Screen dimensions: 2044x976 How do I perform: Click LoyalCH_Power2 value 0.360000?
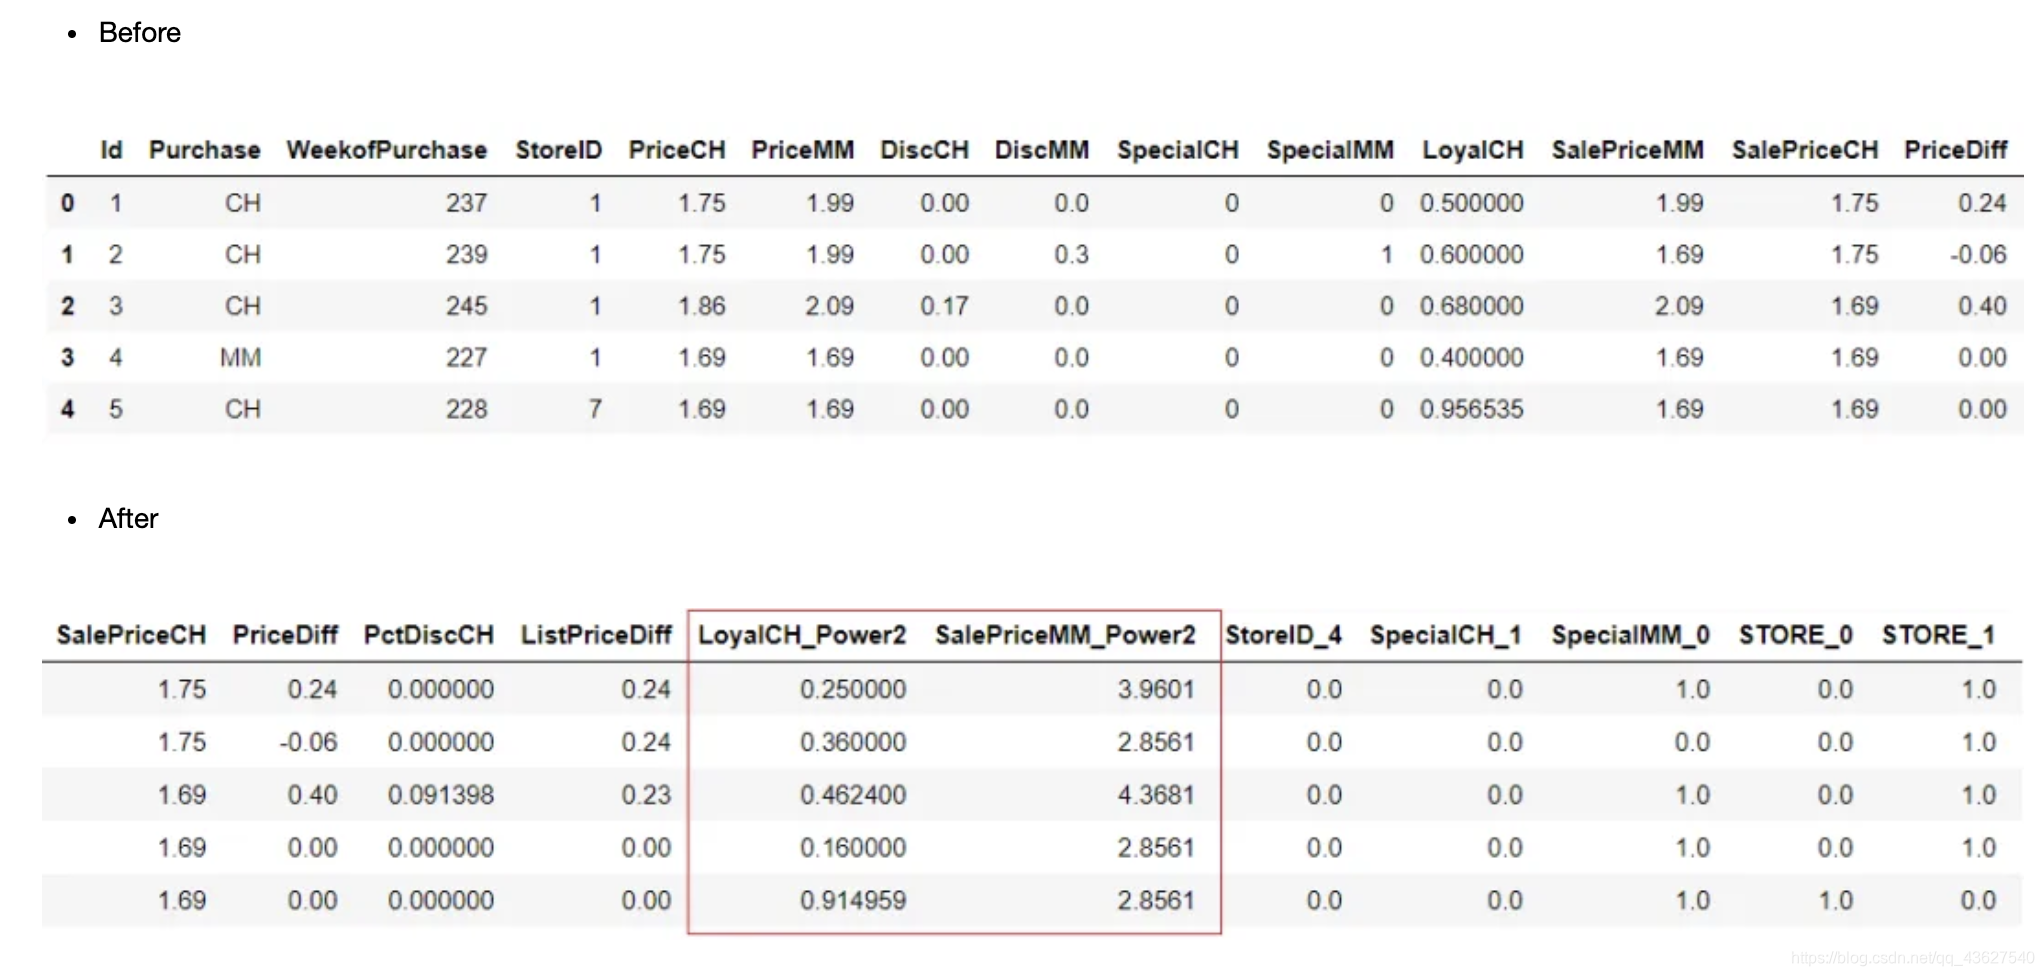(x=853, y=743)
